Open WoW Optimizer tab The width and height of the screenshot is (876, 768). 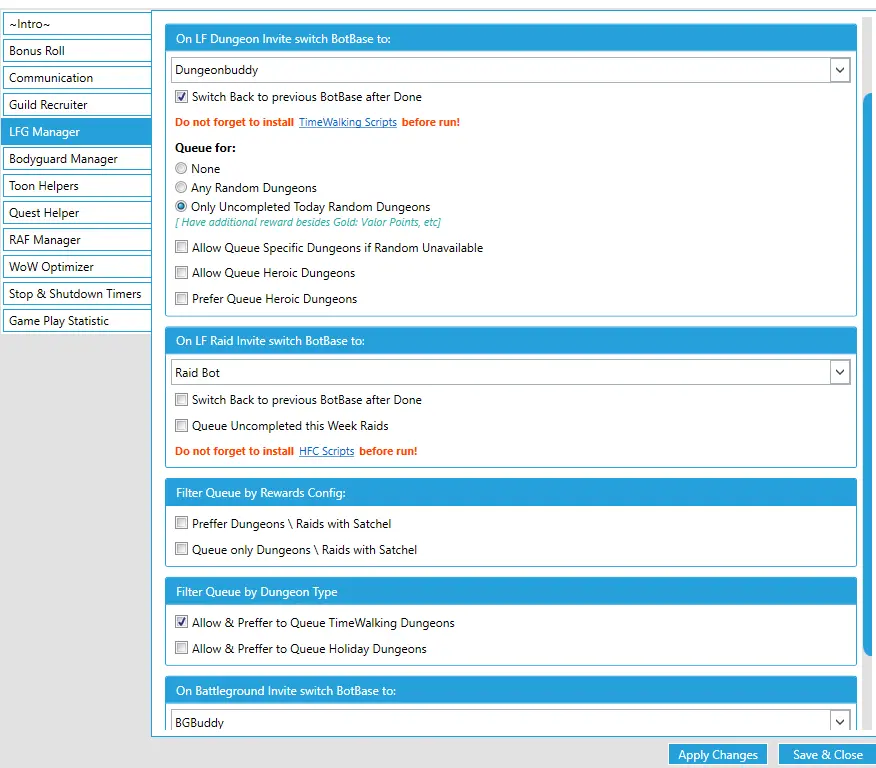pyautogui.click(x=77, y=266)
